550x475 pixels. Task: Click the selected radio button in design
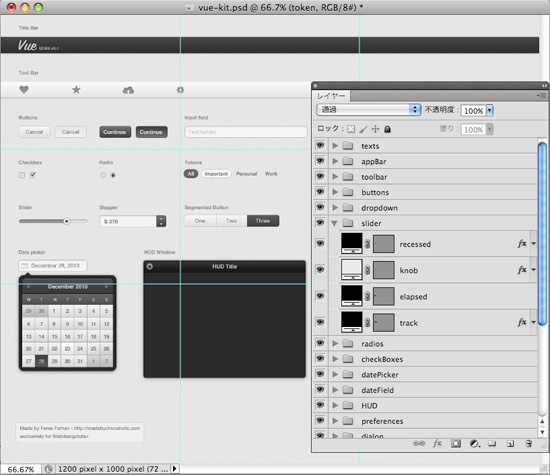pyautogui.click(x=113, y=175)
